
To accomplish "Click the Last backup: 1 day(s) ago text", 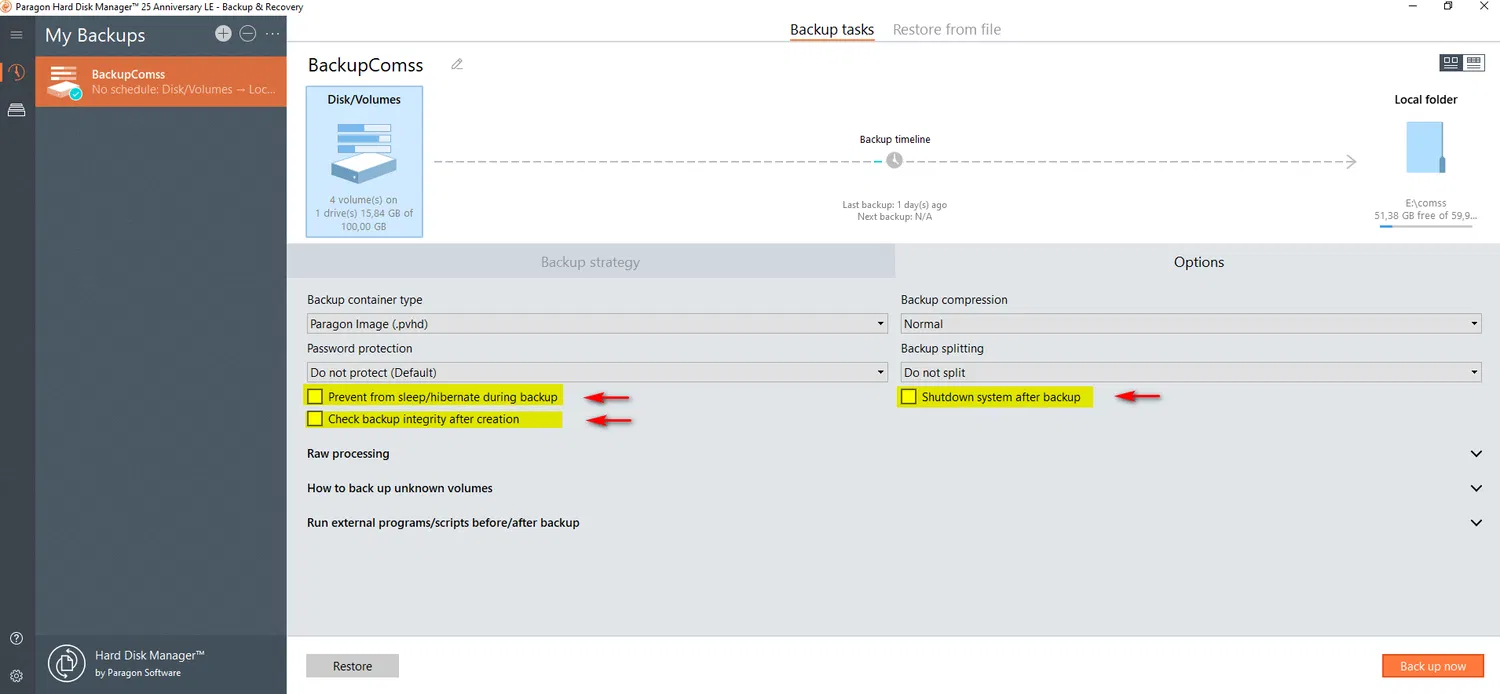I will pyautogui.click(x=894, y=205).
